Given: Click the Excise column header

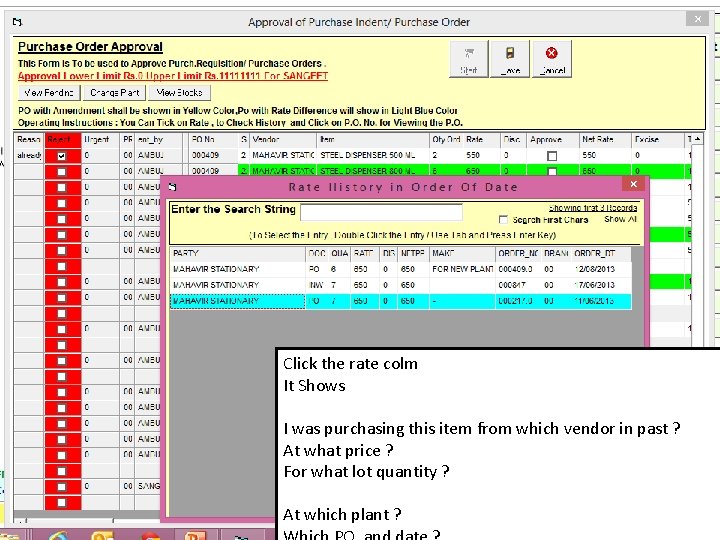Looking at the screenshot, I should pos(658,139).
